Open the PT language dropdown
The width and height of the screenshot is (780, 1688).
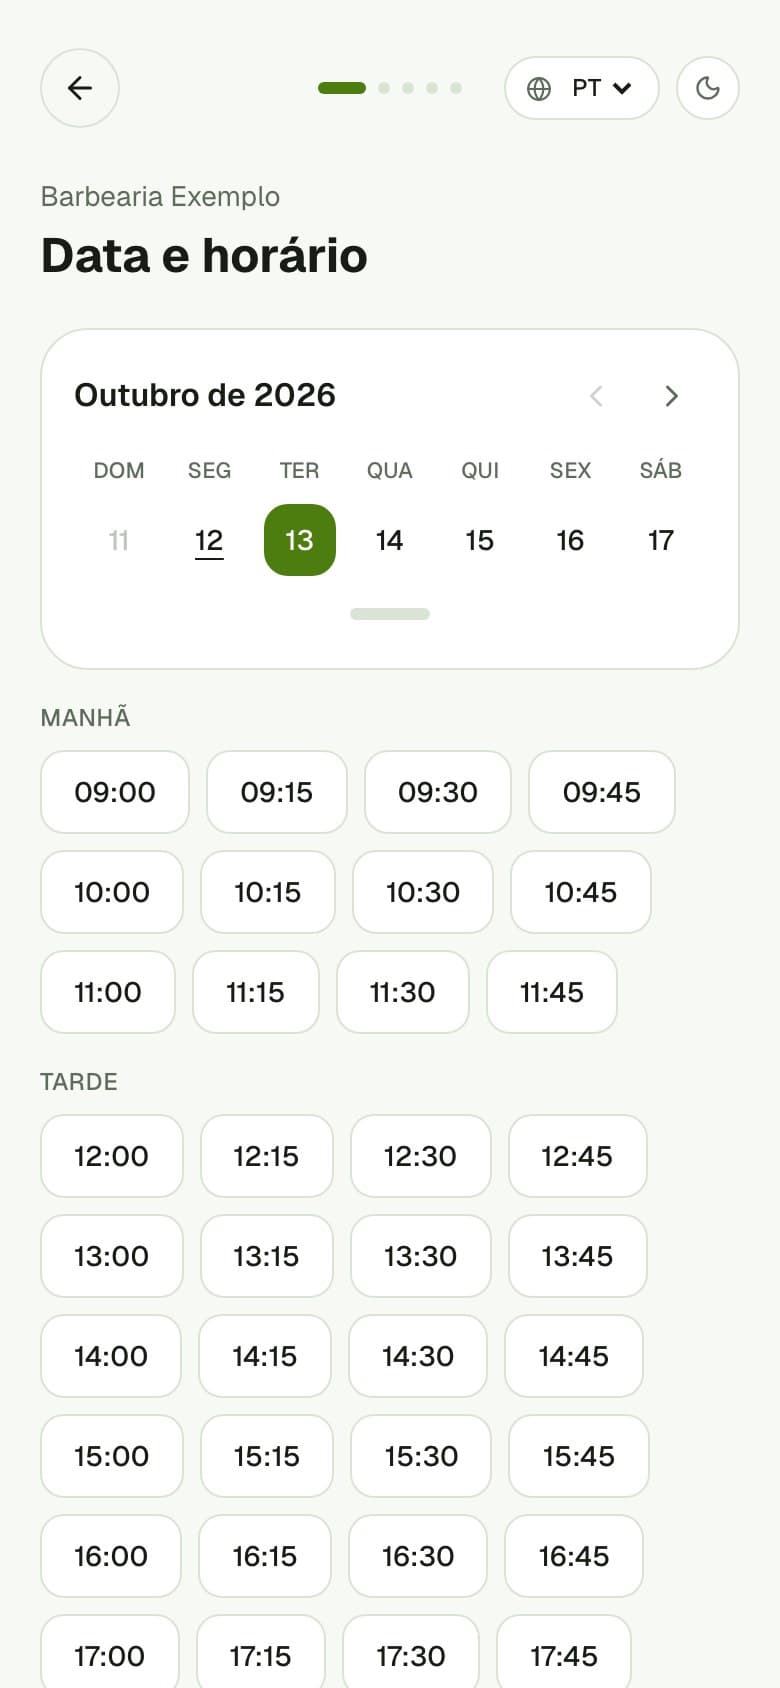coord(582,88)
